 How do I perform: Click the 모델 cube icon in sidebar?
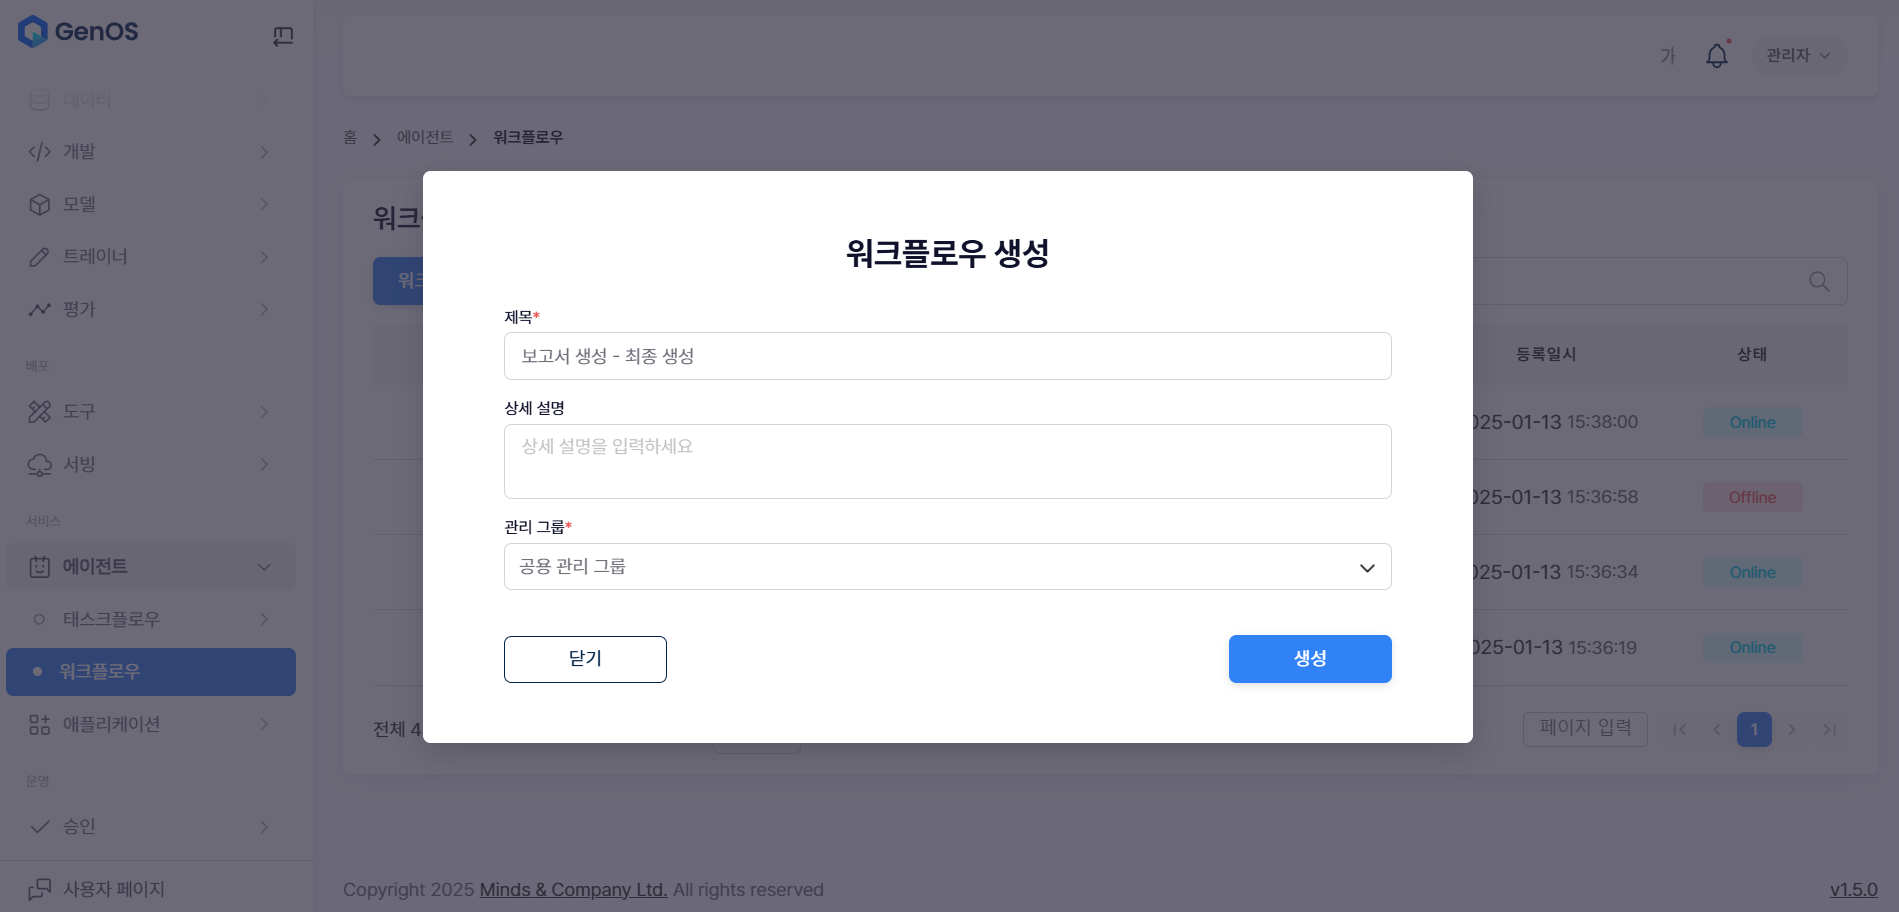coord(39,205)
